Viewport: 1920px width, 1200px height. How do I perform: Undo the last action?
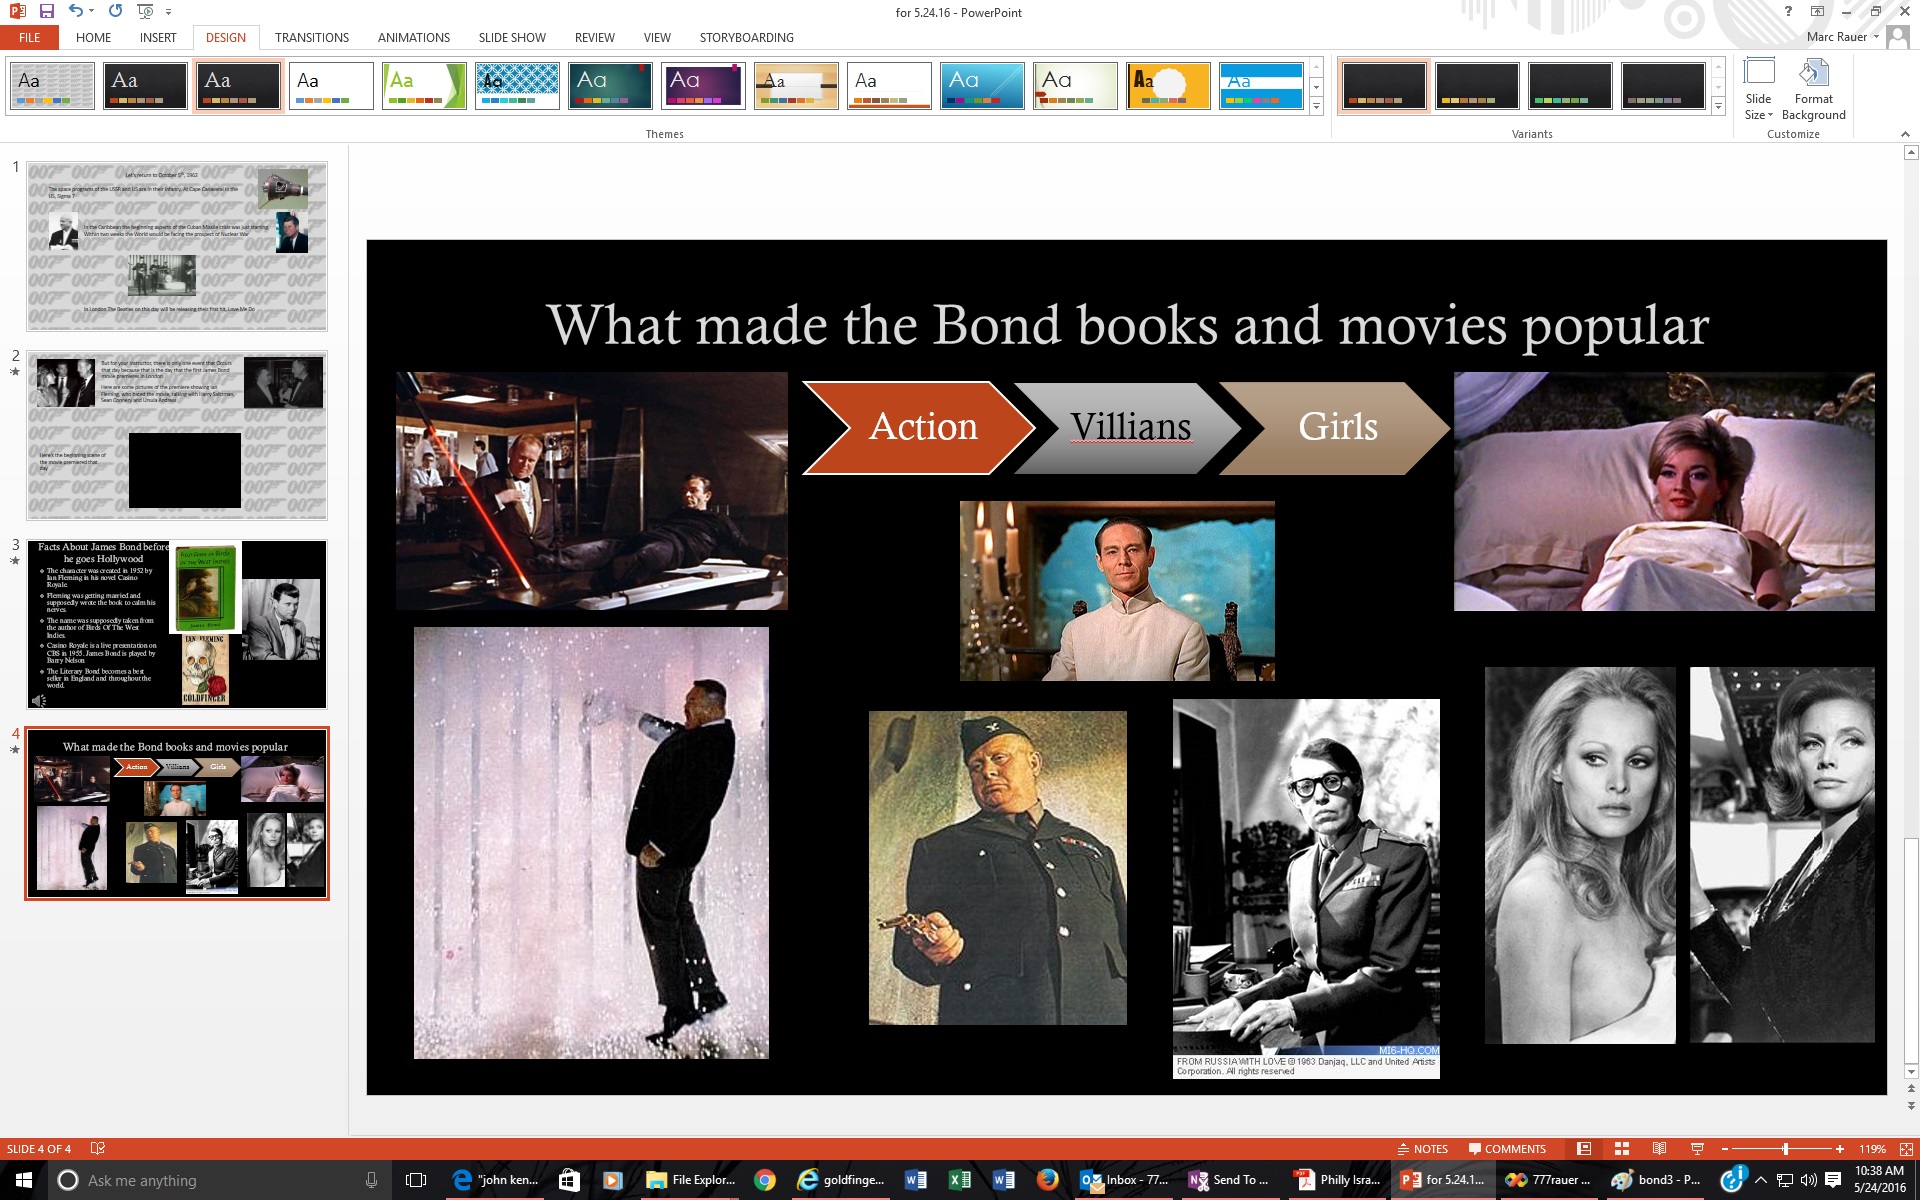tap(76, 12)
